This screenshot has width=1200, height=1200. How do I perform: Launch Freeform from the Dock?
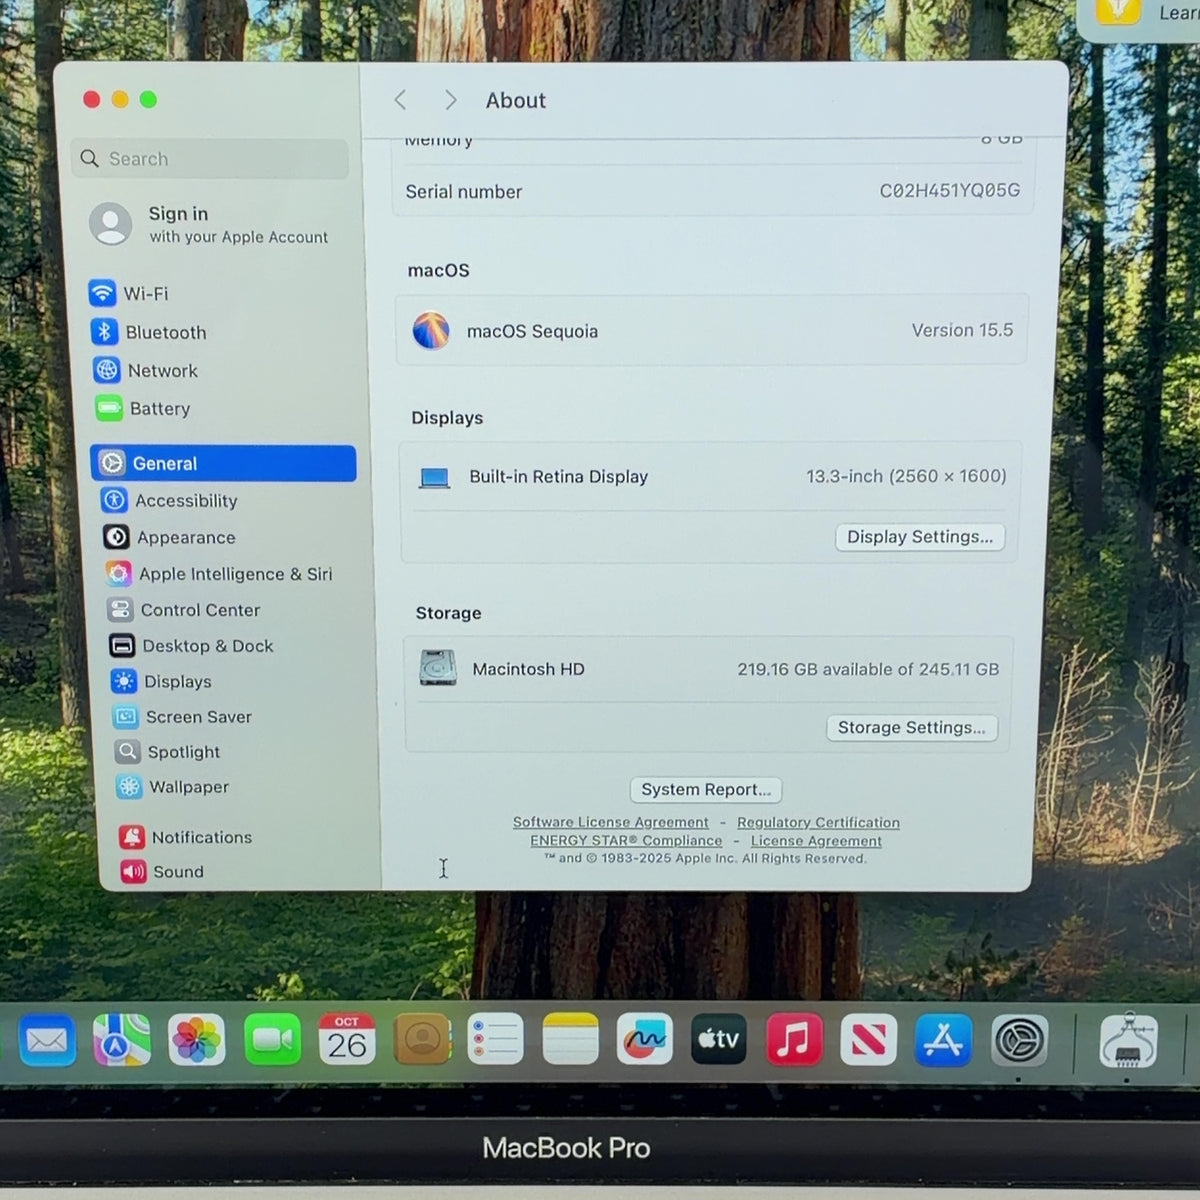pyautogui.click(x=644, y=1040)
